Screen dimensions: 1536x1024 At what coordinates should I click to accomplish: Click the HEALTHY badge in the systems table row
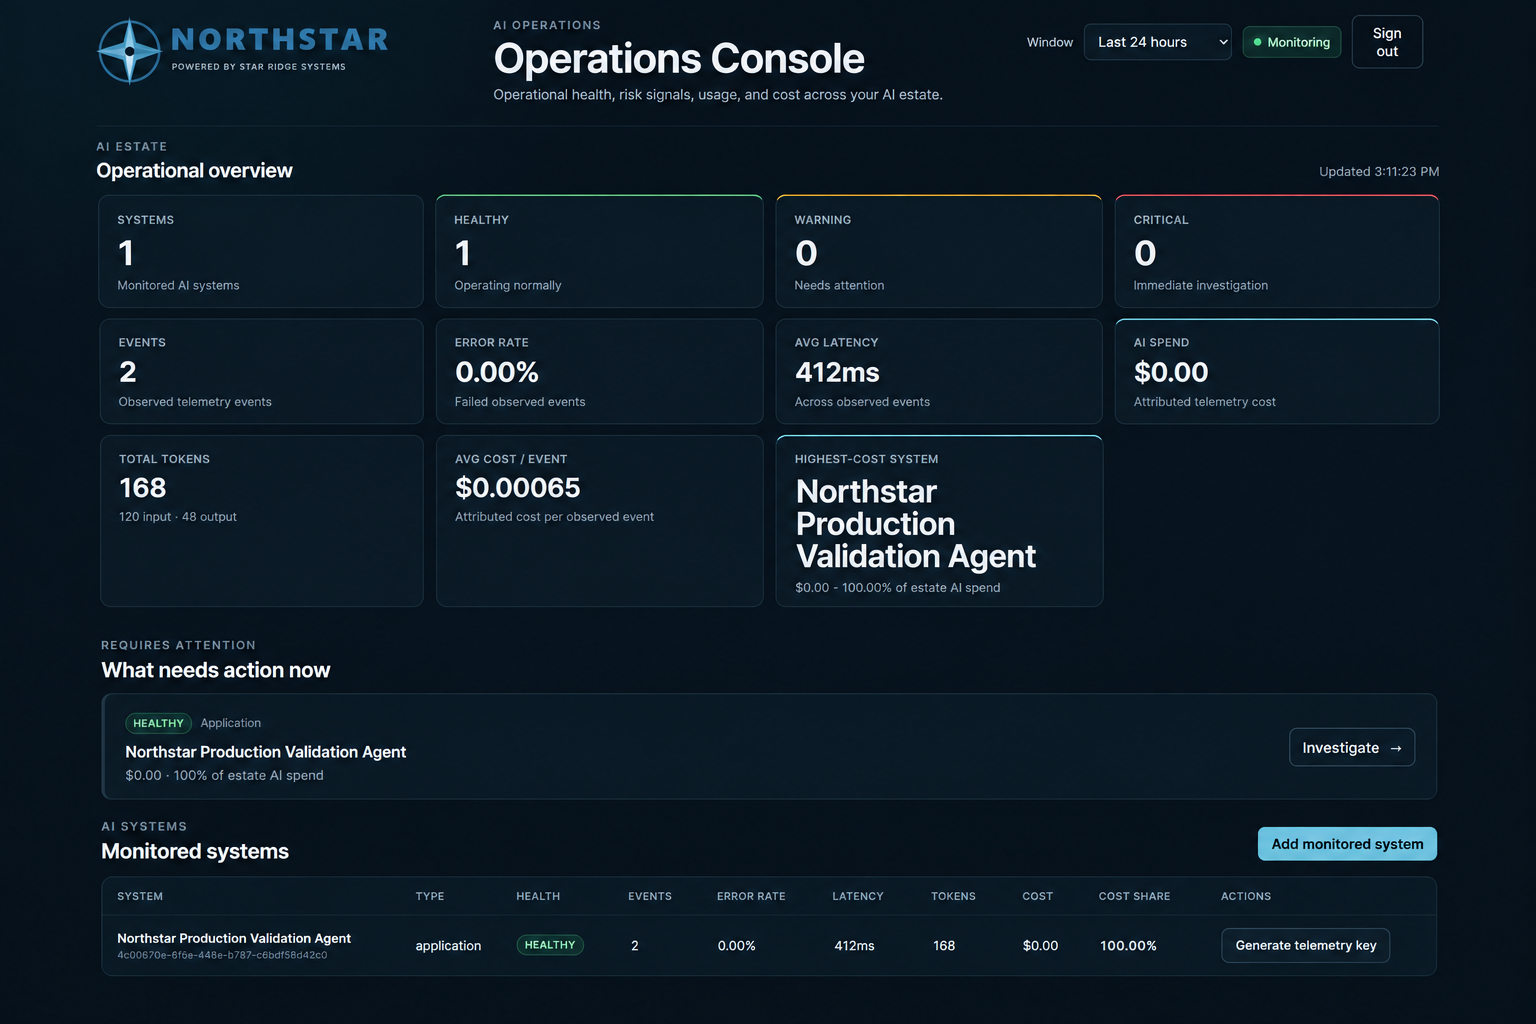pyautogui.click(x=550, y=945)
